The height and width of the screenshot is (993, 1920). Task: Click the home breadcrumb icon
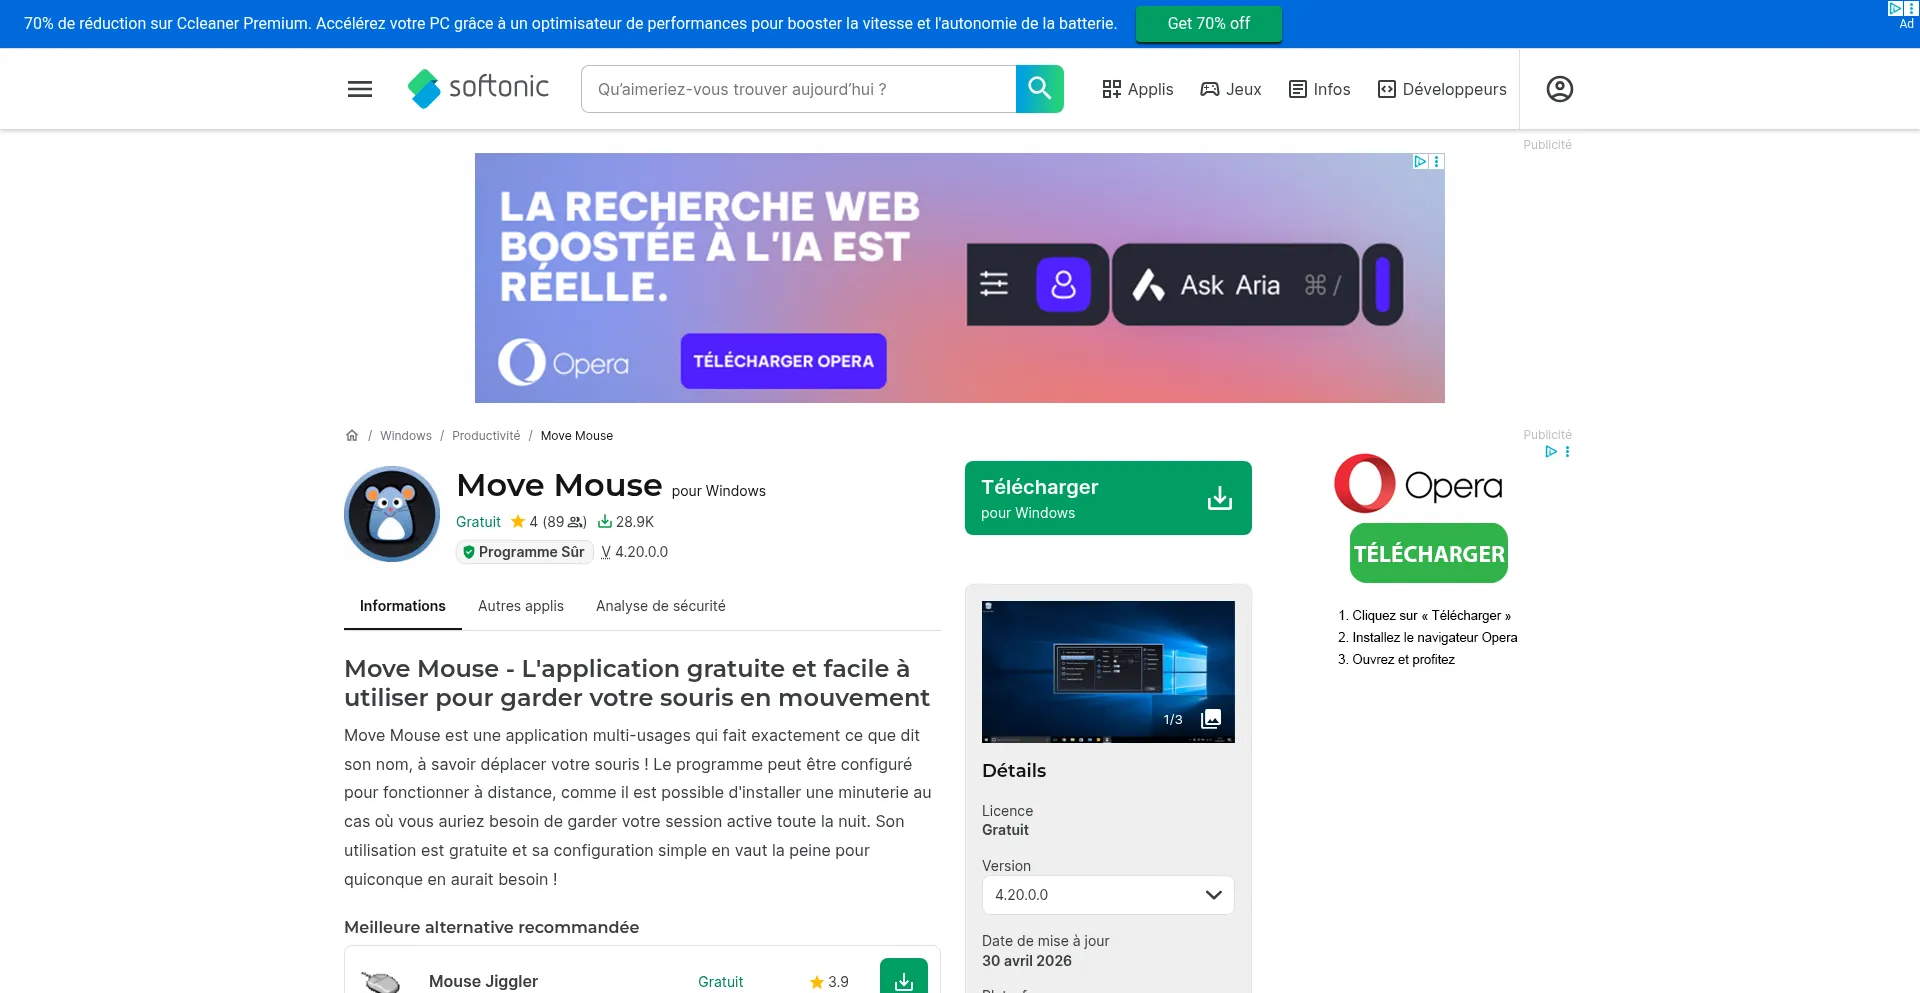(x=352, y=435)
